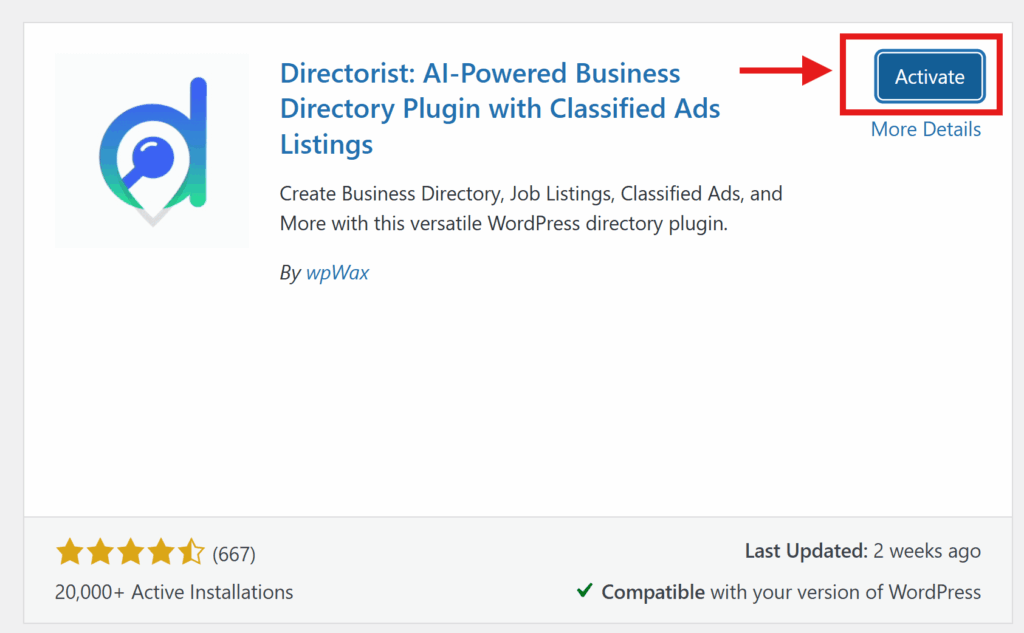The image size is (1024, 633).
Task: Click the red arrow pointing to Activate
Action: 787,71
